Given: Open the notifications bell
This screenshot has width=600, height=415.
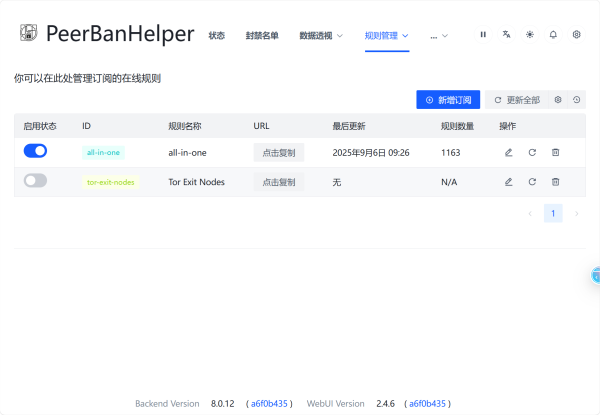Looking at the screenshot, I should click(553, 35).
